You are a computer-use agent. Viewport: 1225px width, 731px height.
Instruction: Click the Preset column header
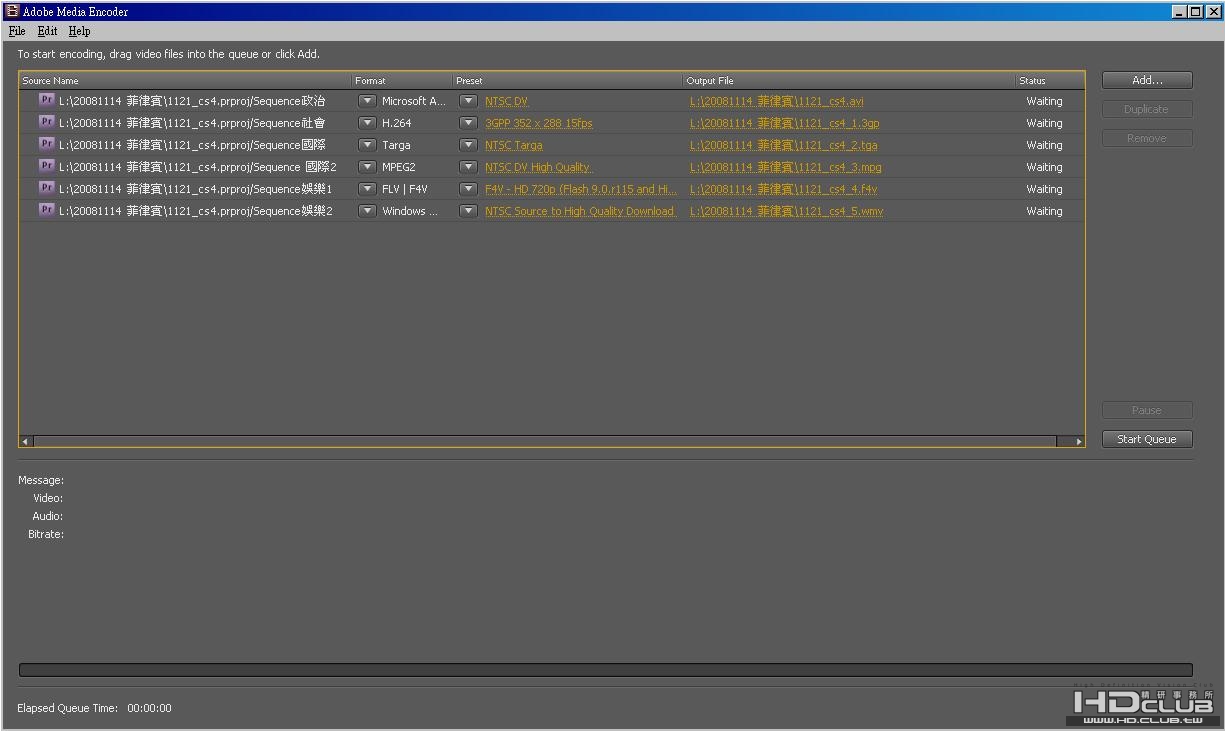coord(568,80)
